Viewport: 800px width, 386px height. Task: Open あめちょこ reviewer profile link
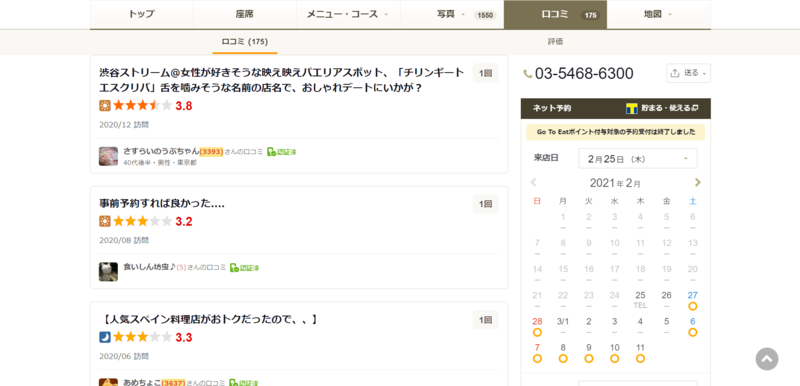pyautogui.click(x=142, y=382)
